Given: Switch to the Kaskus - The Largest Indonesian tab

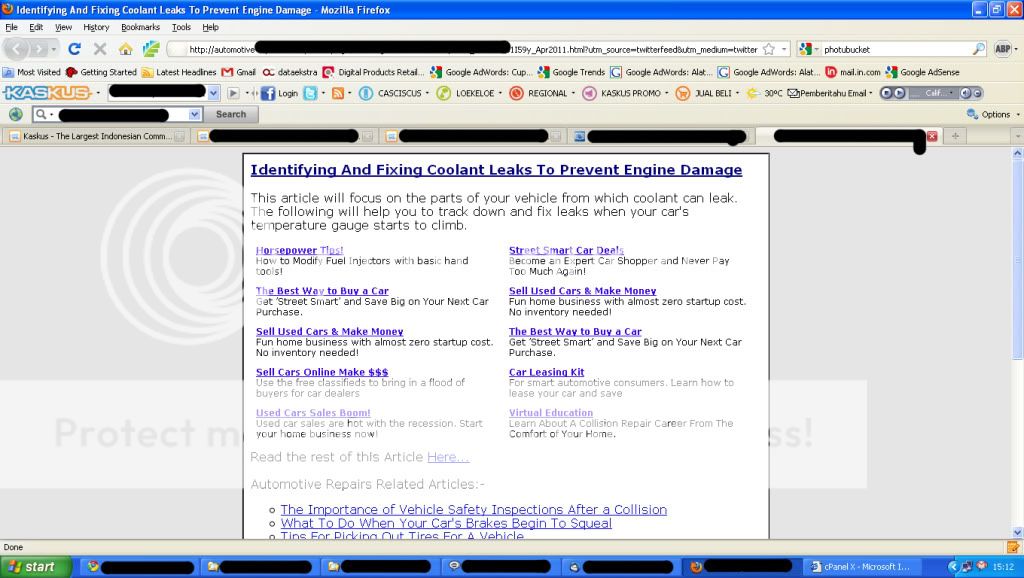Looking at the screenshot, I should click(96, 136).
